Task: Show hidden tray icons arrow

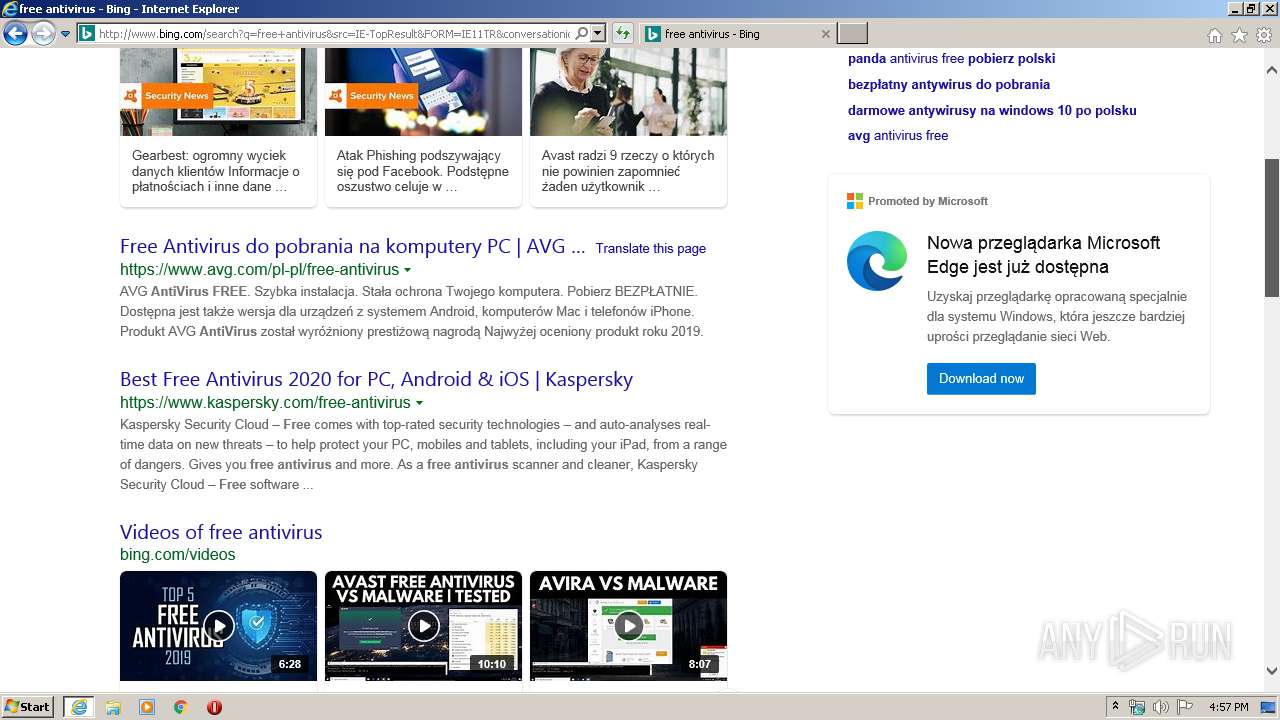Action: (1116, 707)
